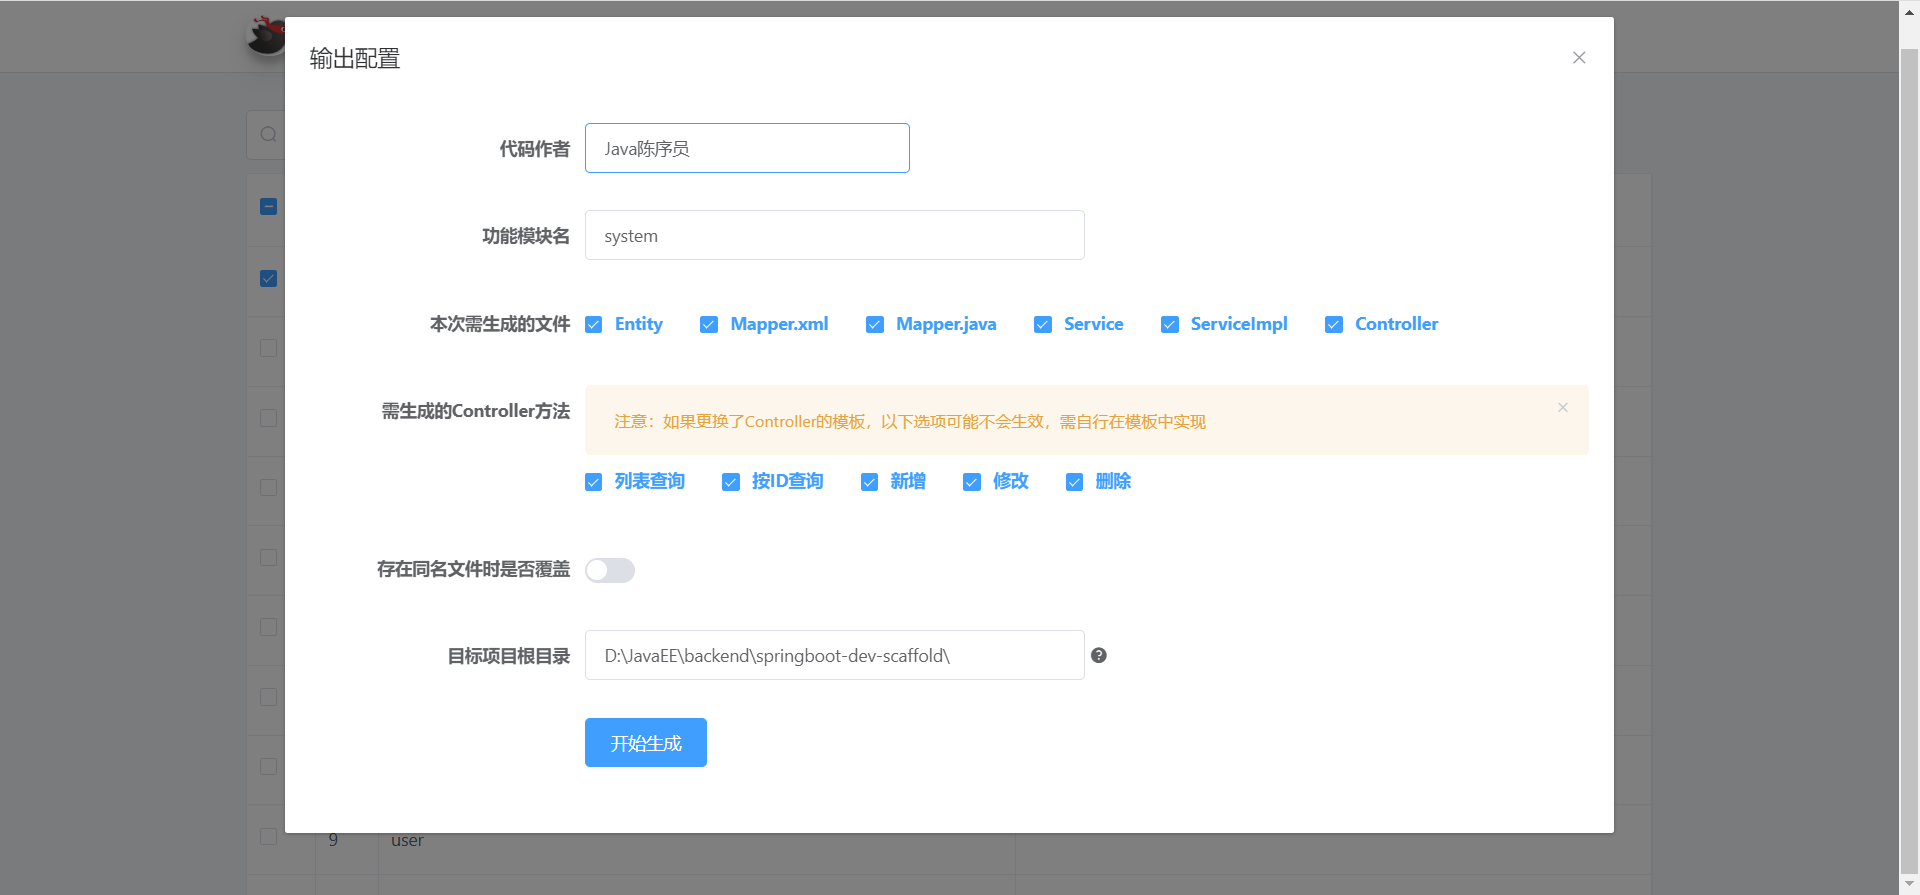Uncheck the 删除 method checkbox

tap(1075, 482)
